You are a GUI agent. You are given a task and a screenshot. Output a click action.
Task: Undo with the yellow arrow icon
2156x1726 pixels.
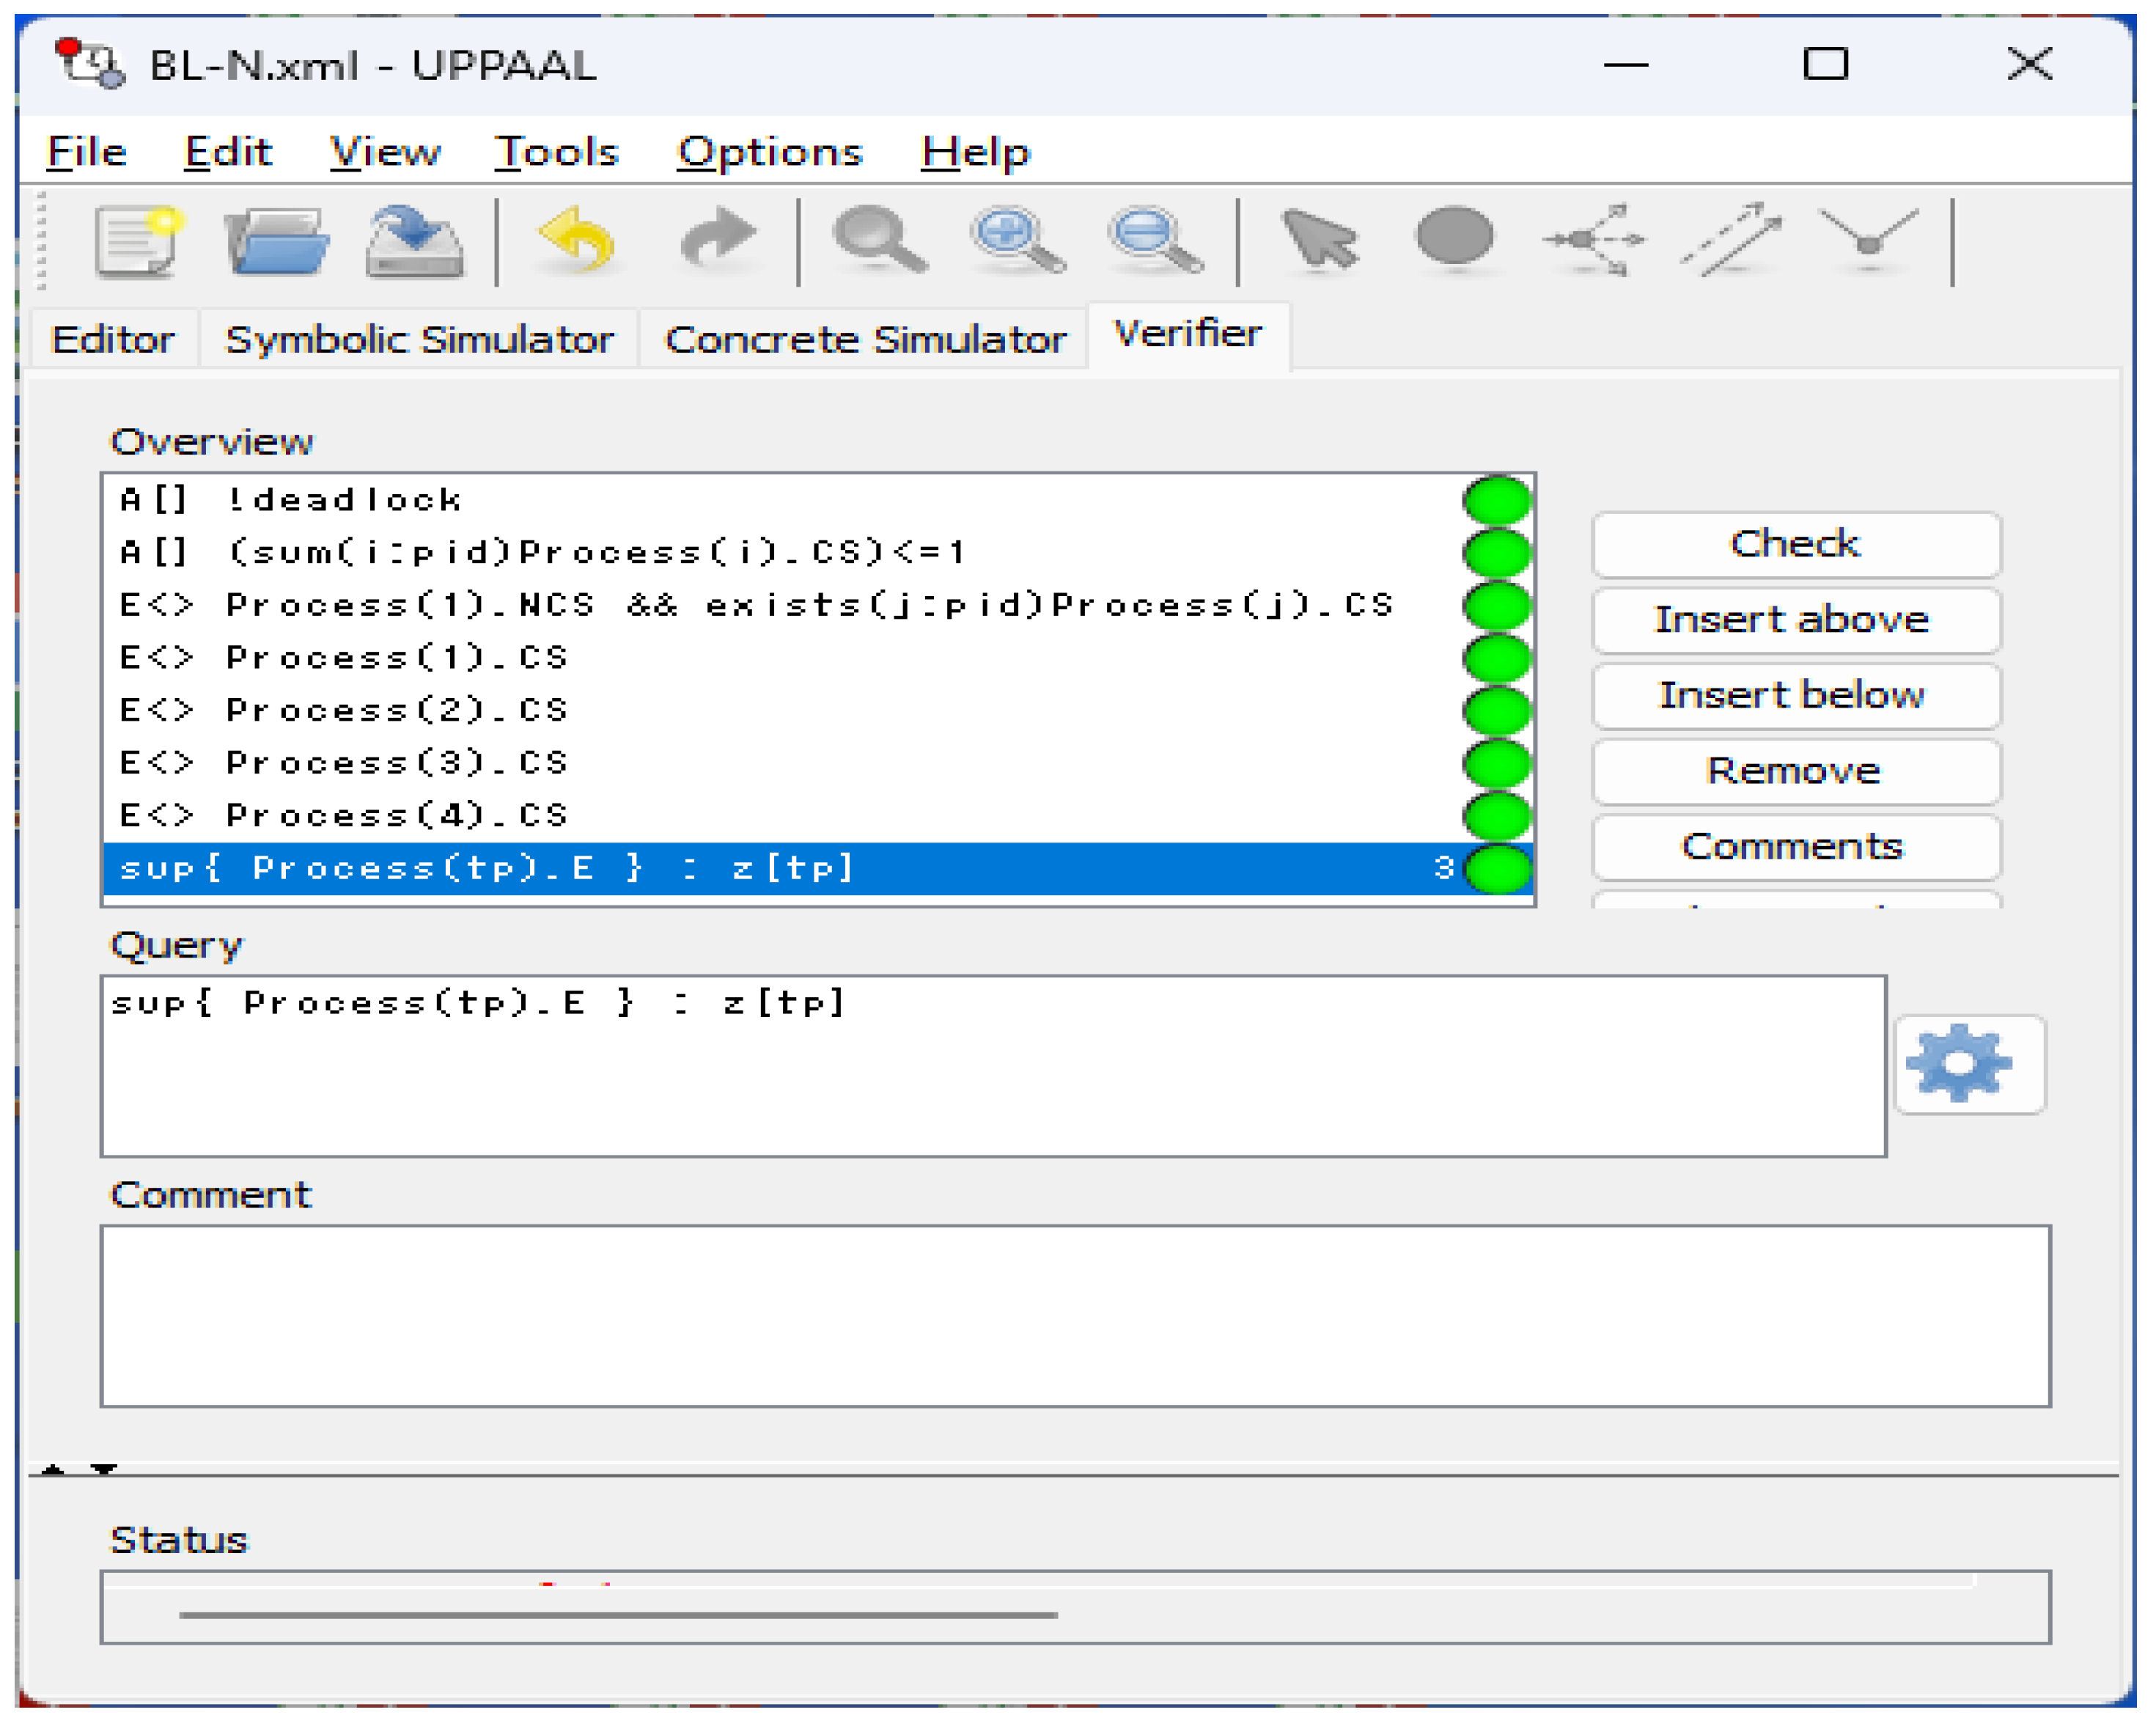point(578,240)
